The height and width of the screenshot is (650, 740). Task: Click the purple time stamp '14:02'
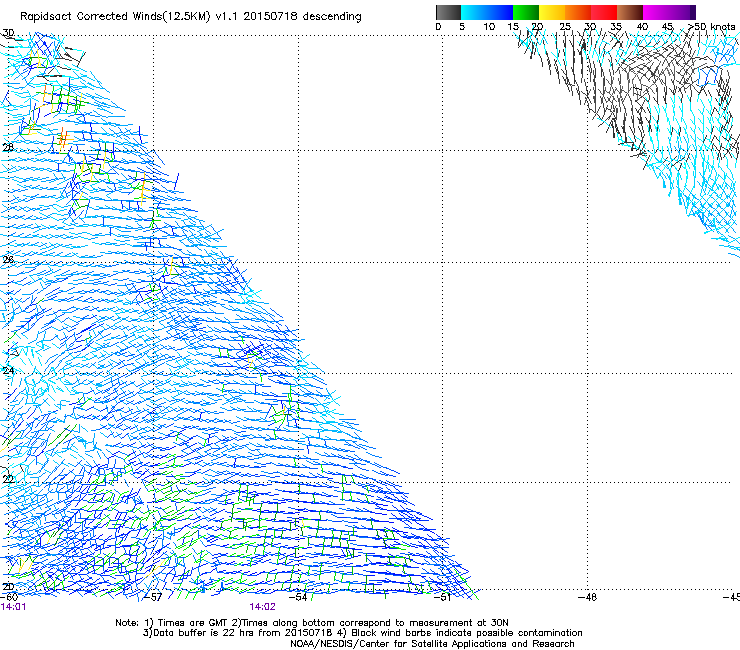point(262,607)
